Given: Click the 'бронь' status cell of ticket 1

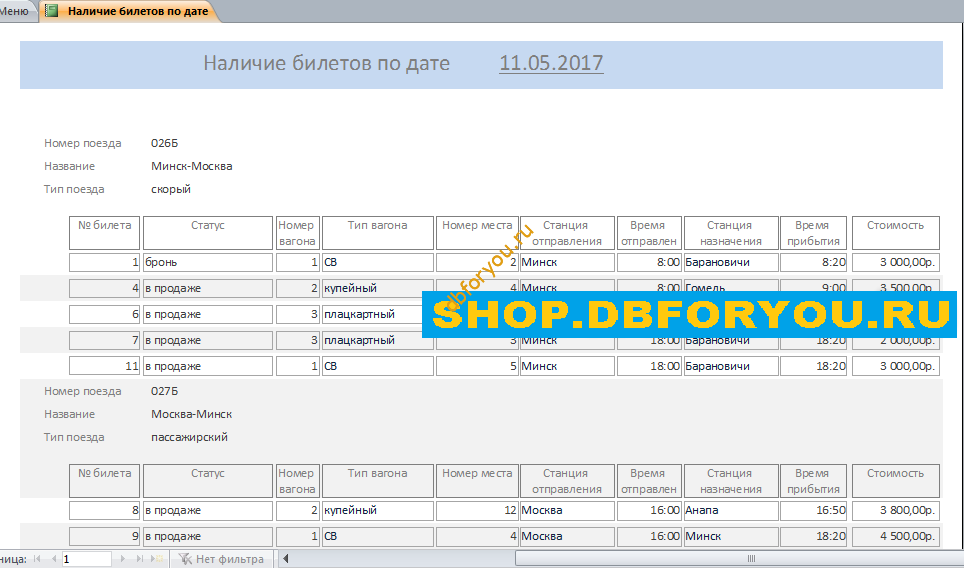Looking at the screenshot, I should coord(208,262).
